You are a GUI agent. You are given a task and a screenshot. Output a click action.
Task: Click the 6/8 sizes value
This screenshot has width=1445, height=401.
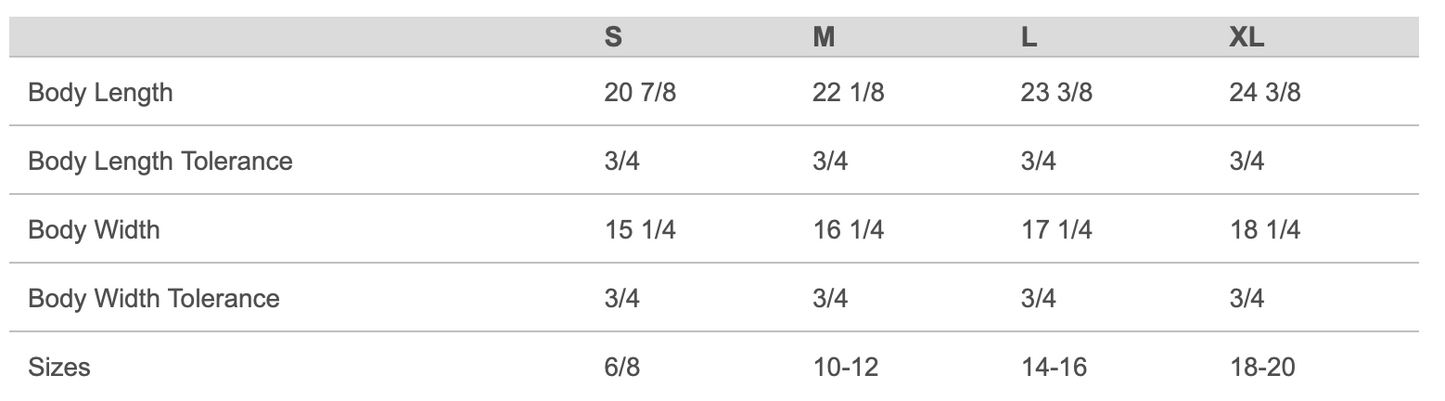coord(621,367)
